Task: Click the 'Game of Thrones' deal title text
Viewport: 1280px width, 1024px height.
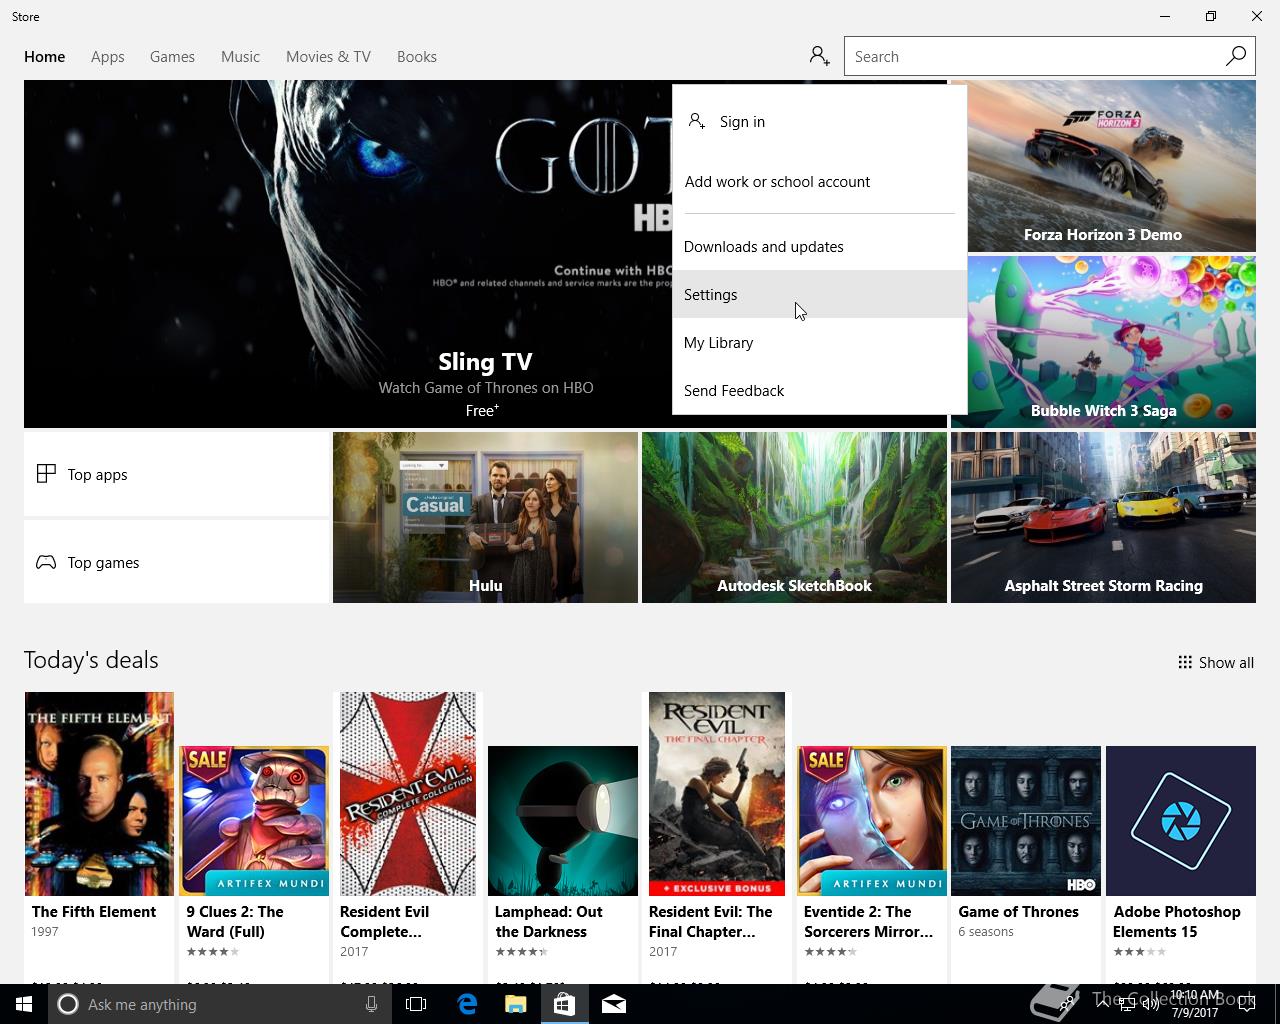Action: tap(1018, 911)
